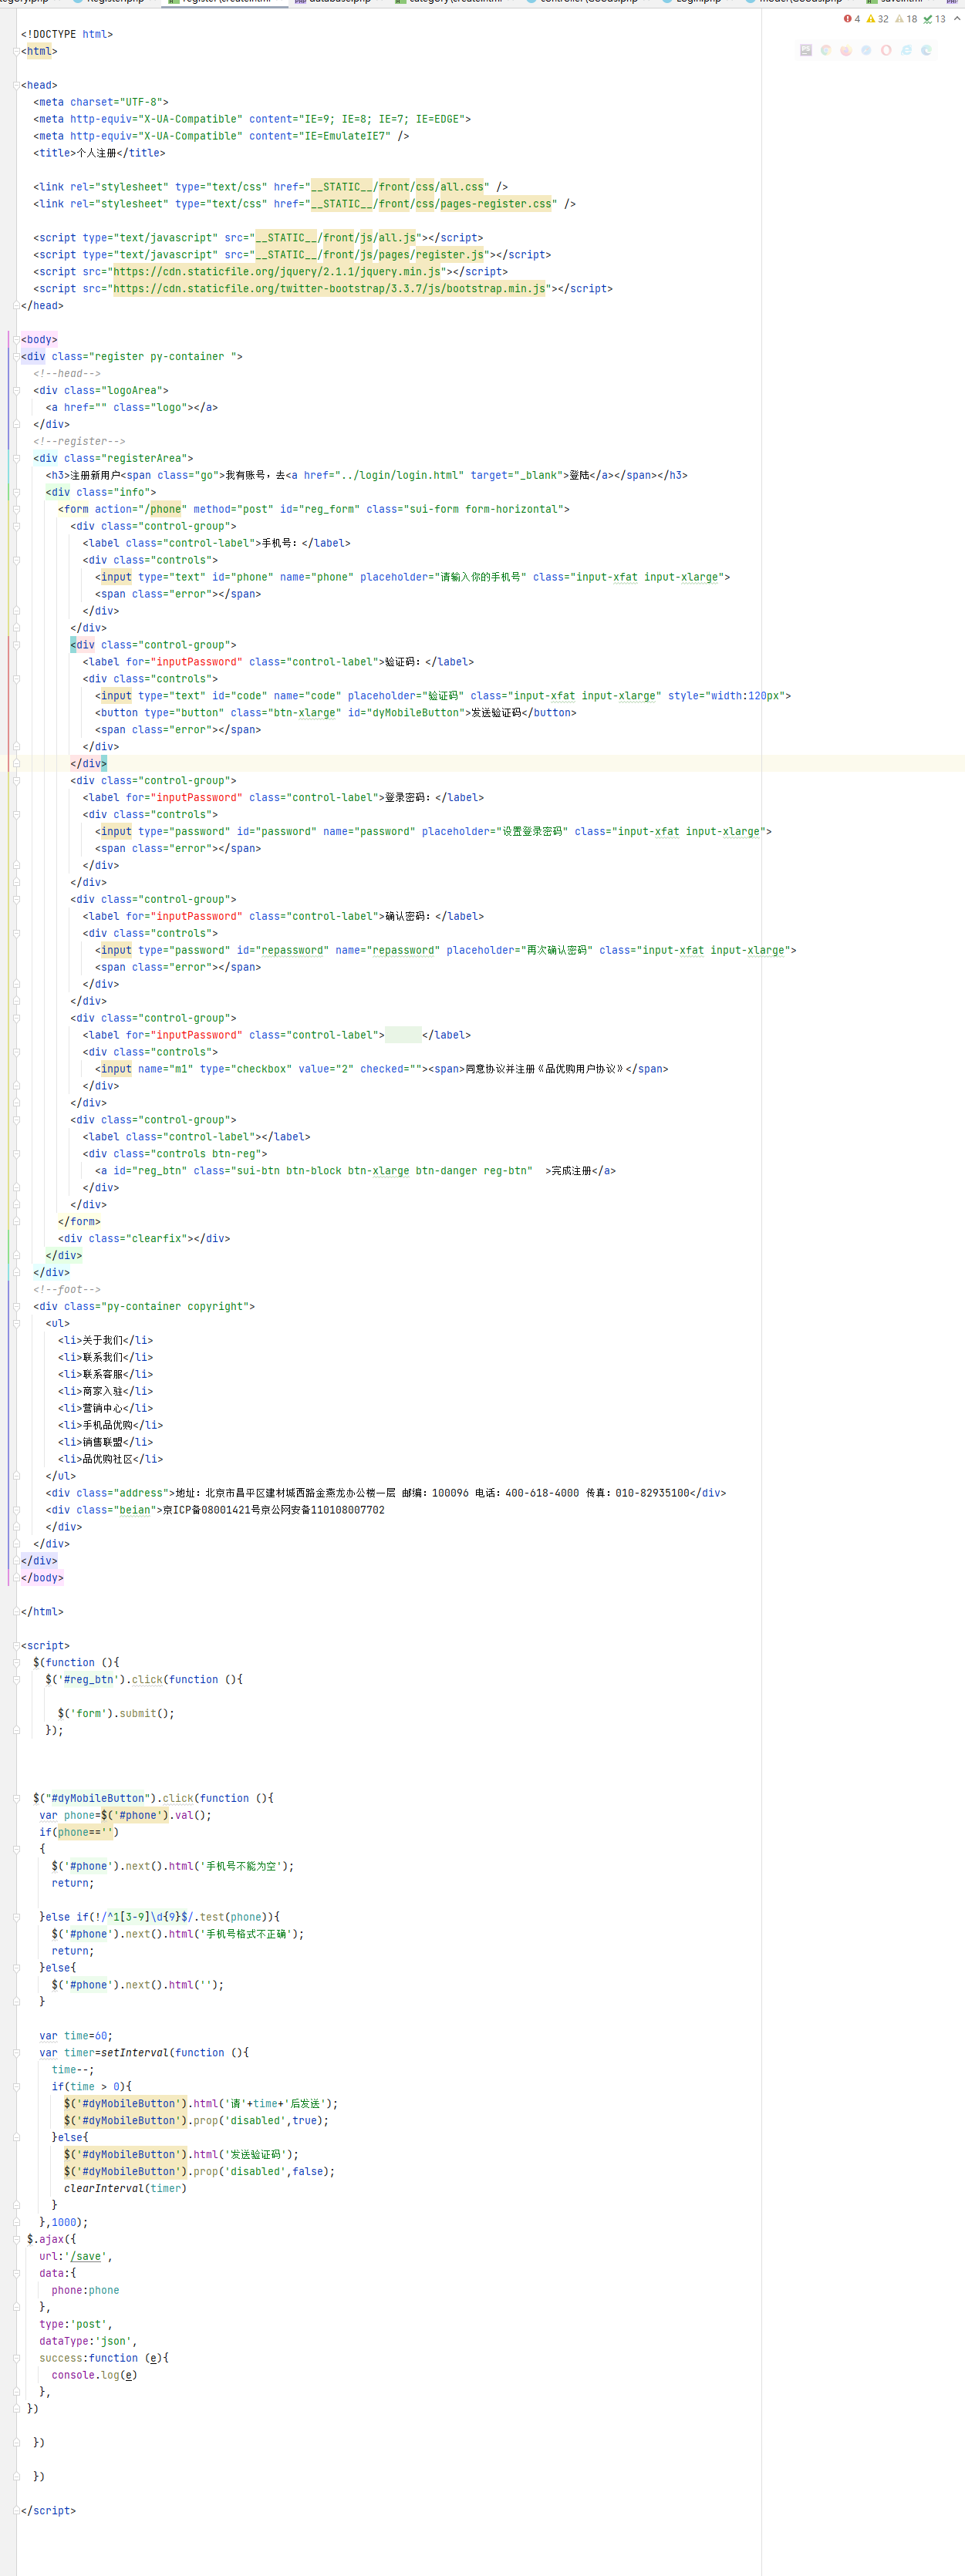Open page preview in Firefox

846,50
